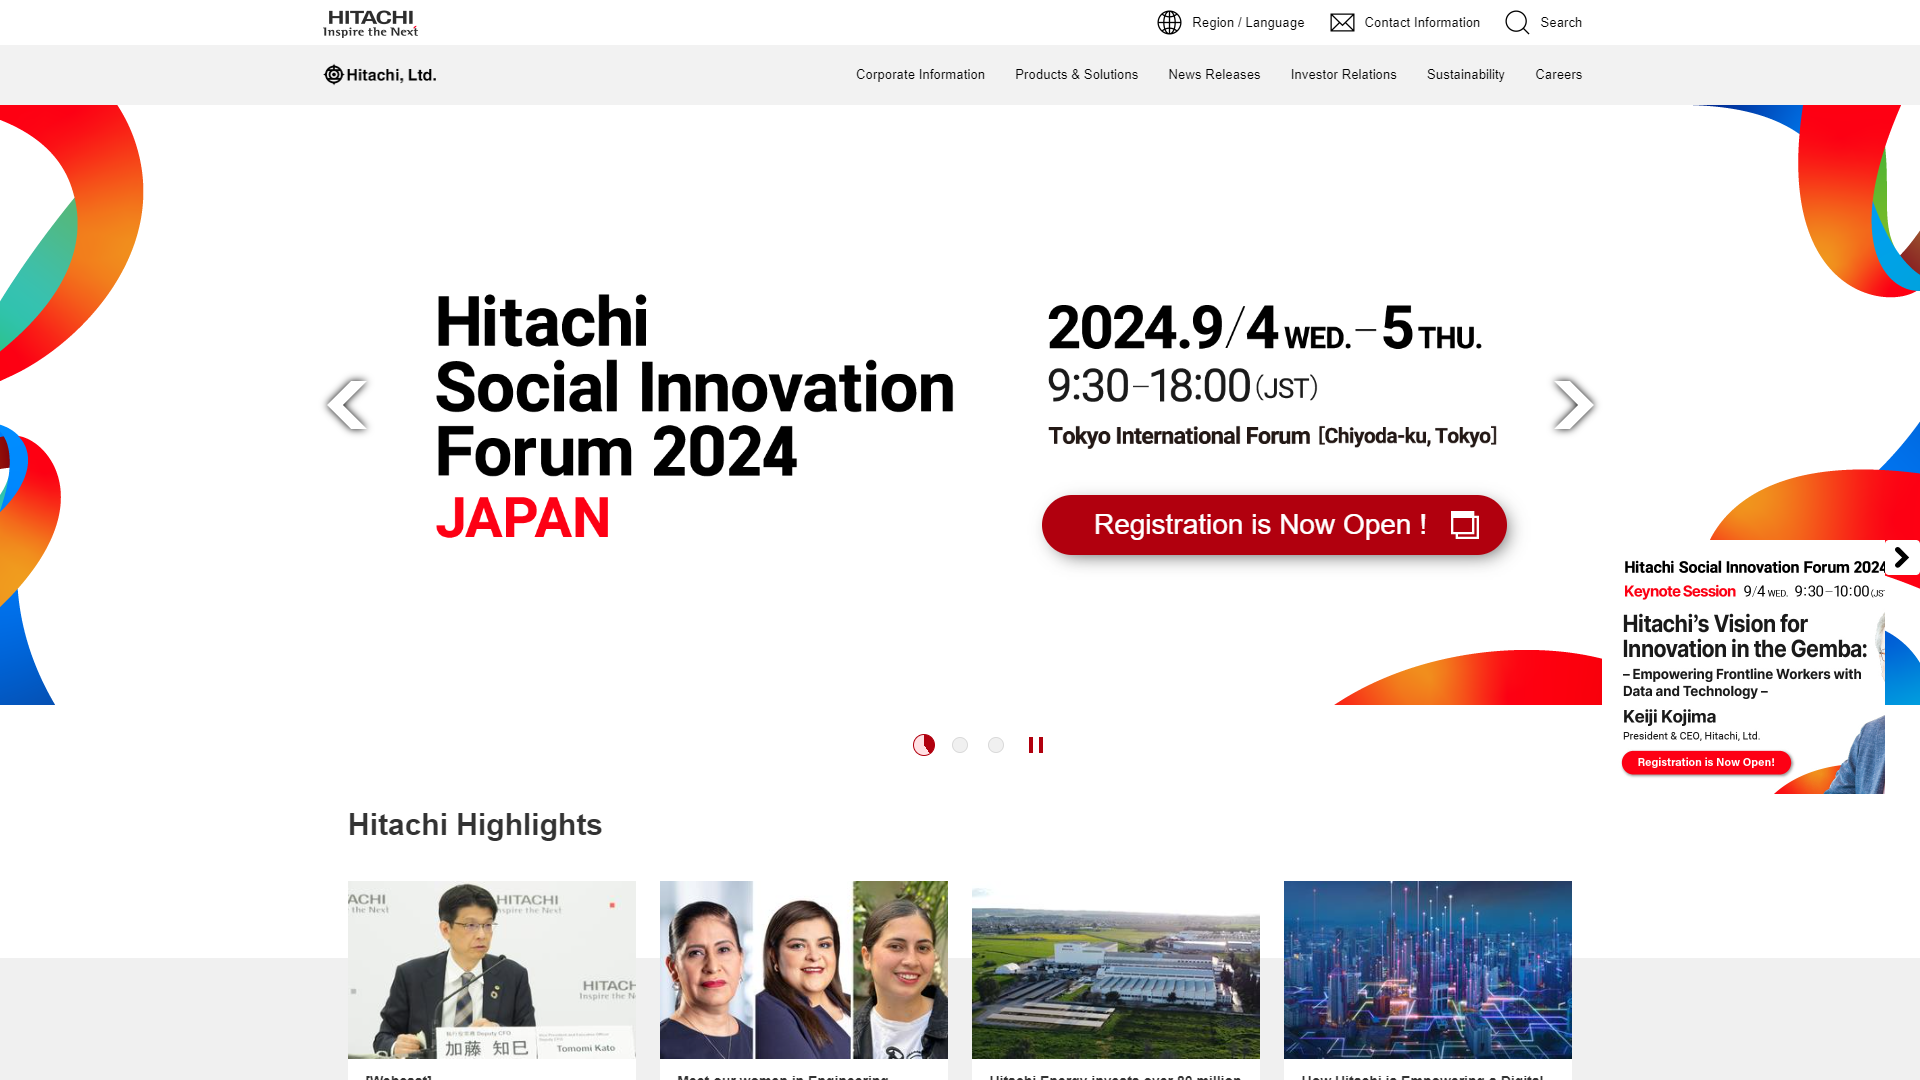
Task: Click the Registration is Now Open button
Action: 1274,524
